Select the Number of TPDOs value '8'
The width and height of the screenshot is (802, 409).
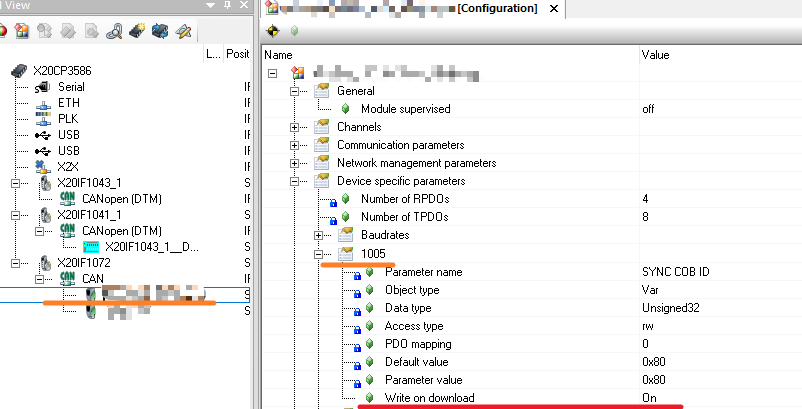[645, 217]
